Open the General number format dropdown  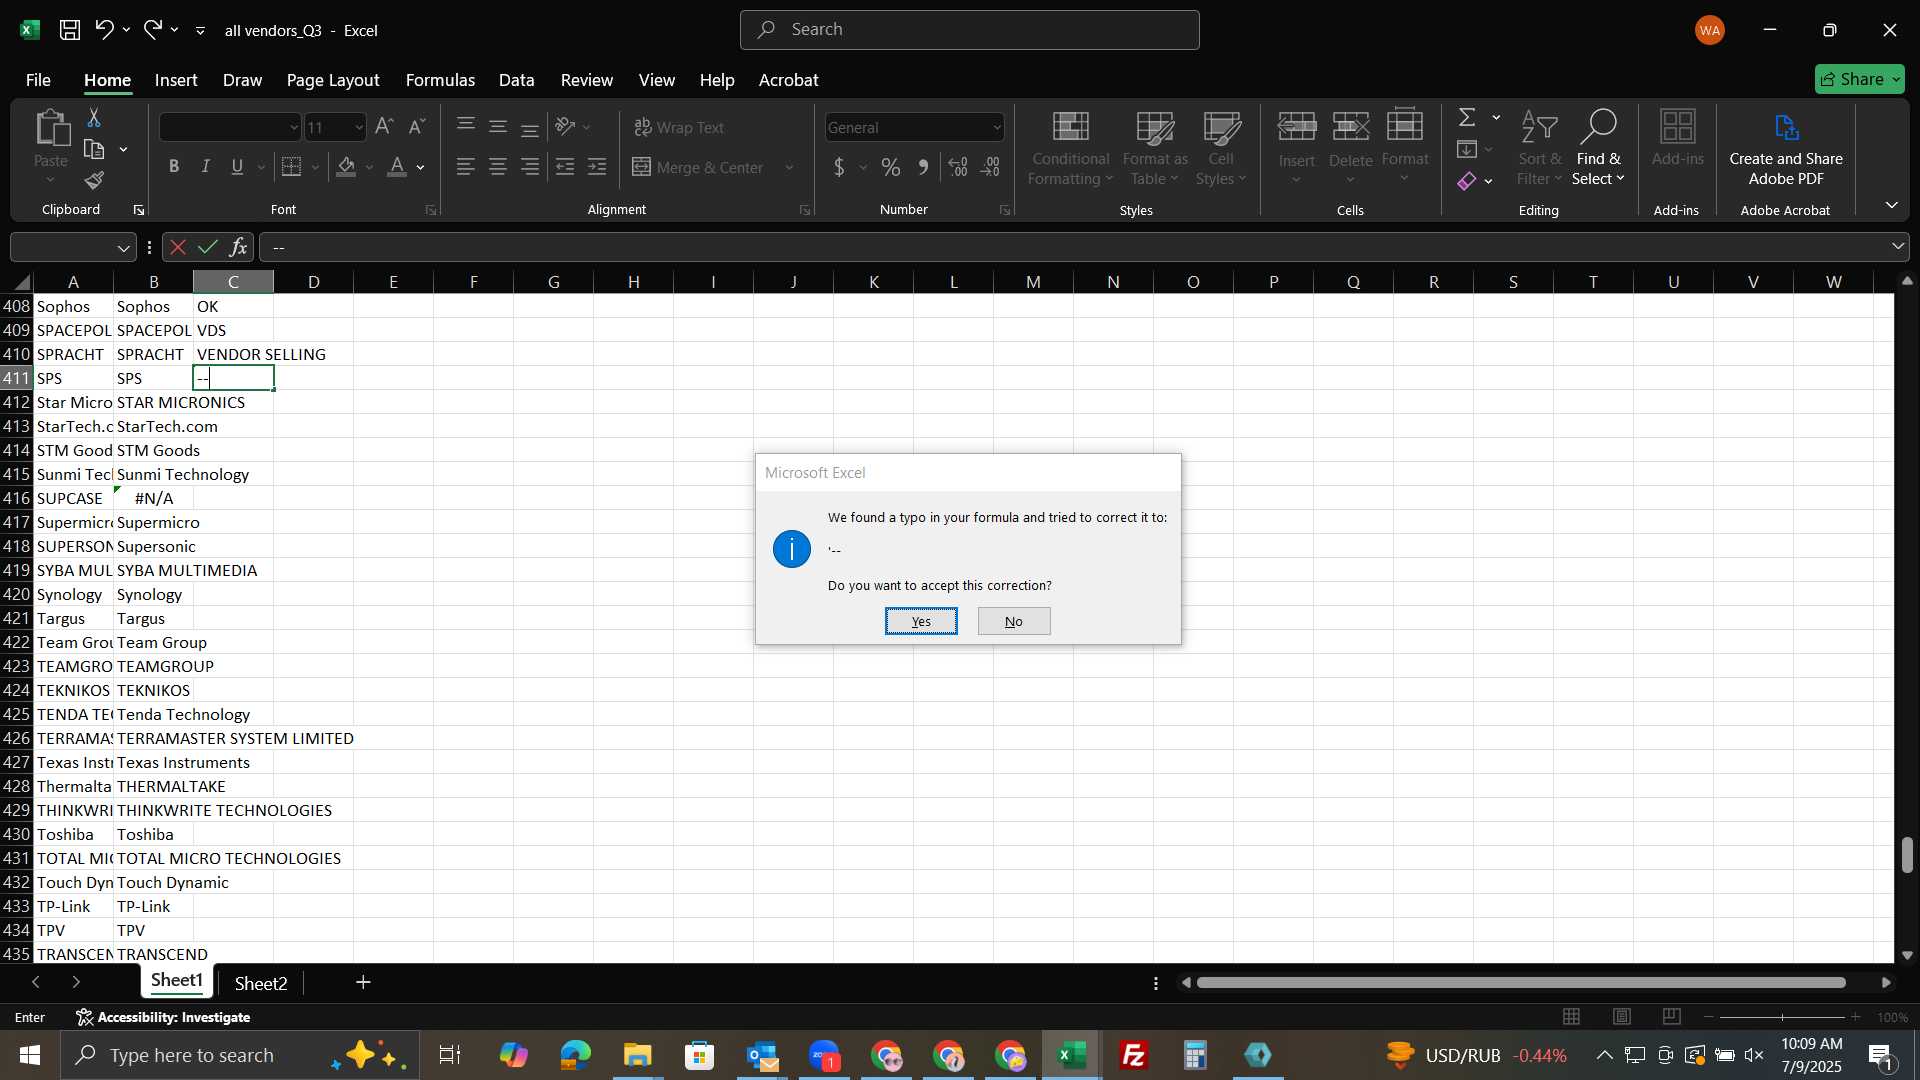(997, 127)
